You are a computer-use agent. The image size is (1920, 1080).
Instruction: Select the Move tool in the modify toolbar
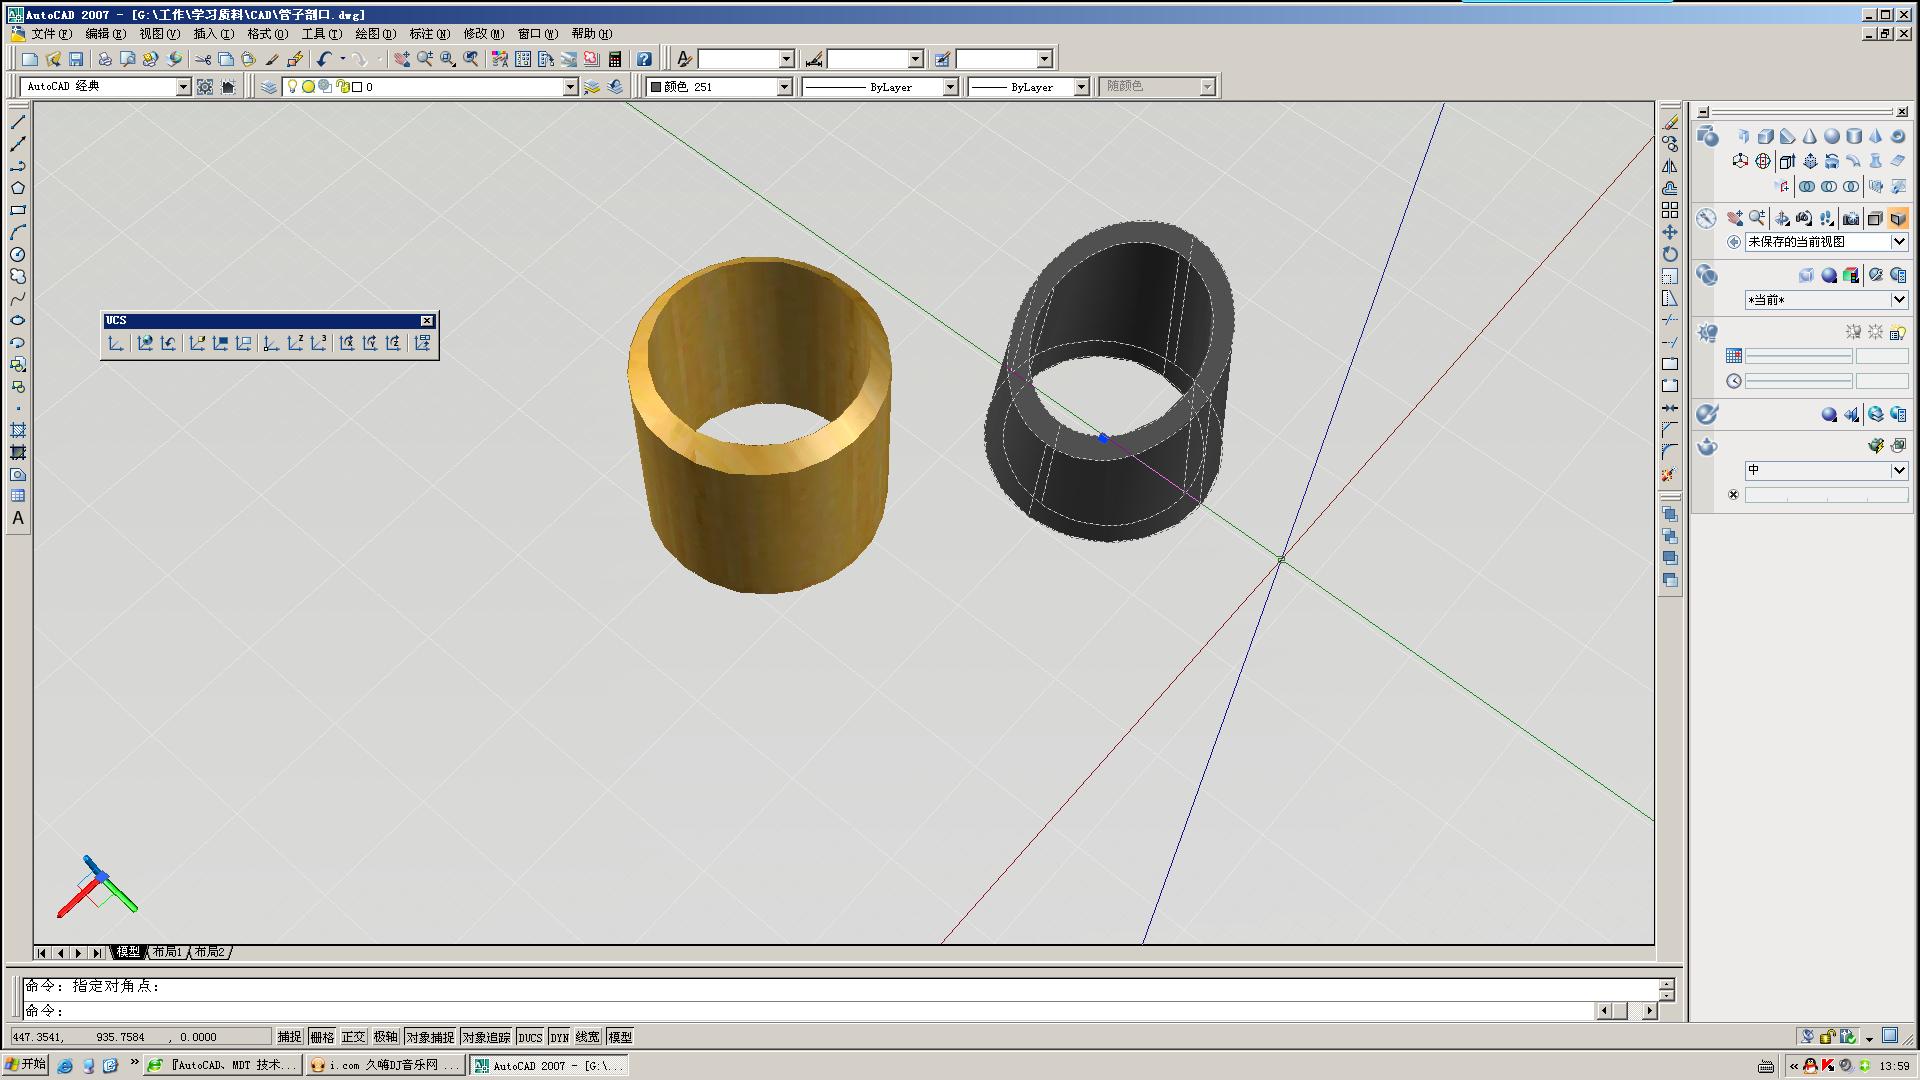coord(1670,232)
